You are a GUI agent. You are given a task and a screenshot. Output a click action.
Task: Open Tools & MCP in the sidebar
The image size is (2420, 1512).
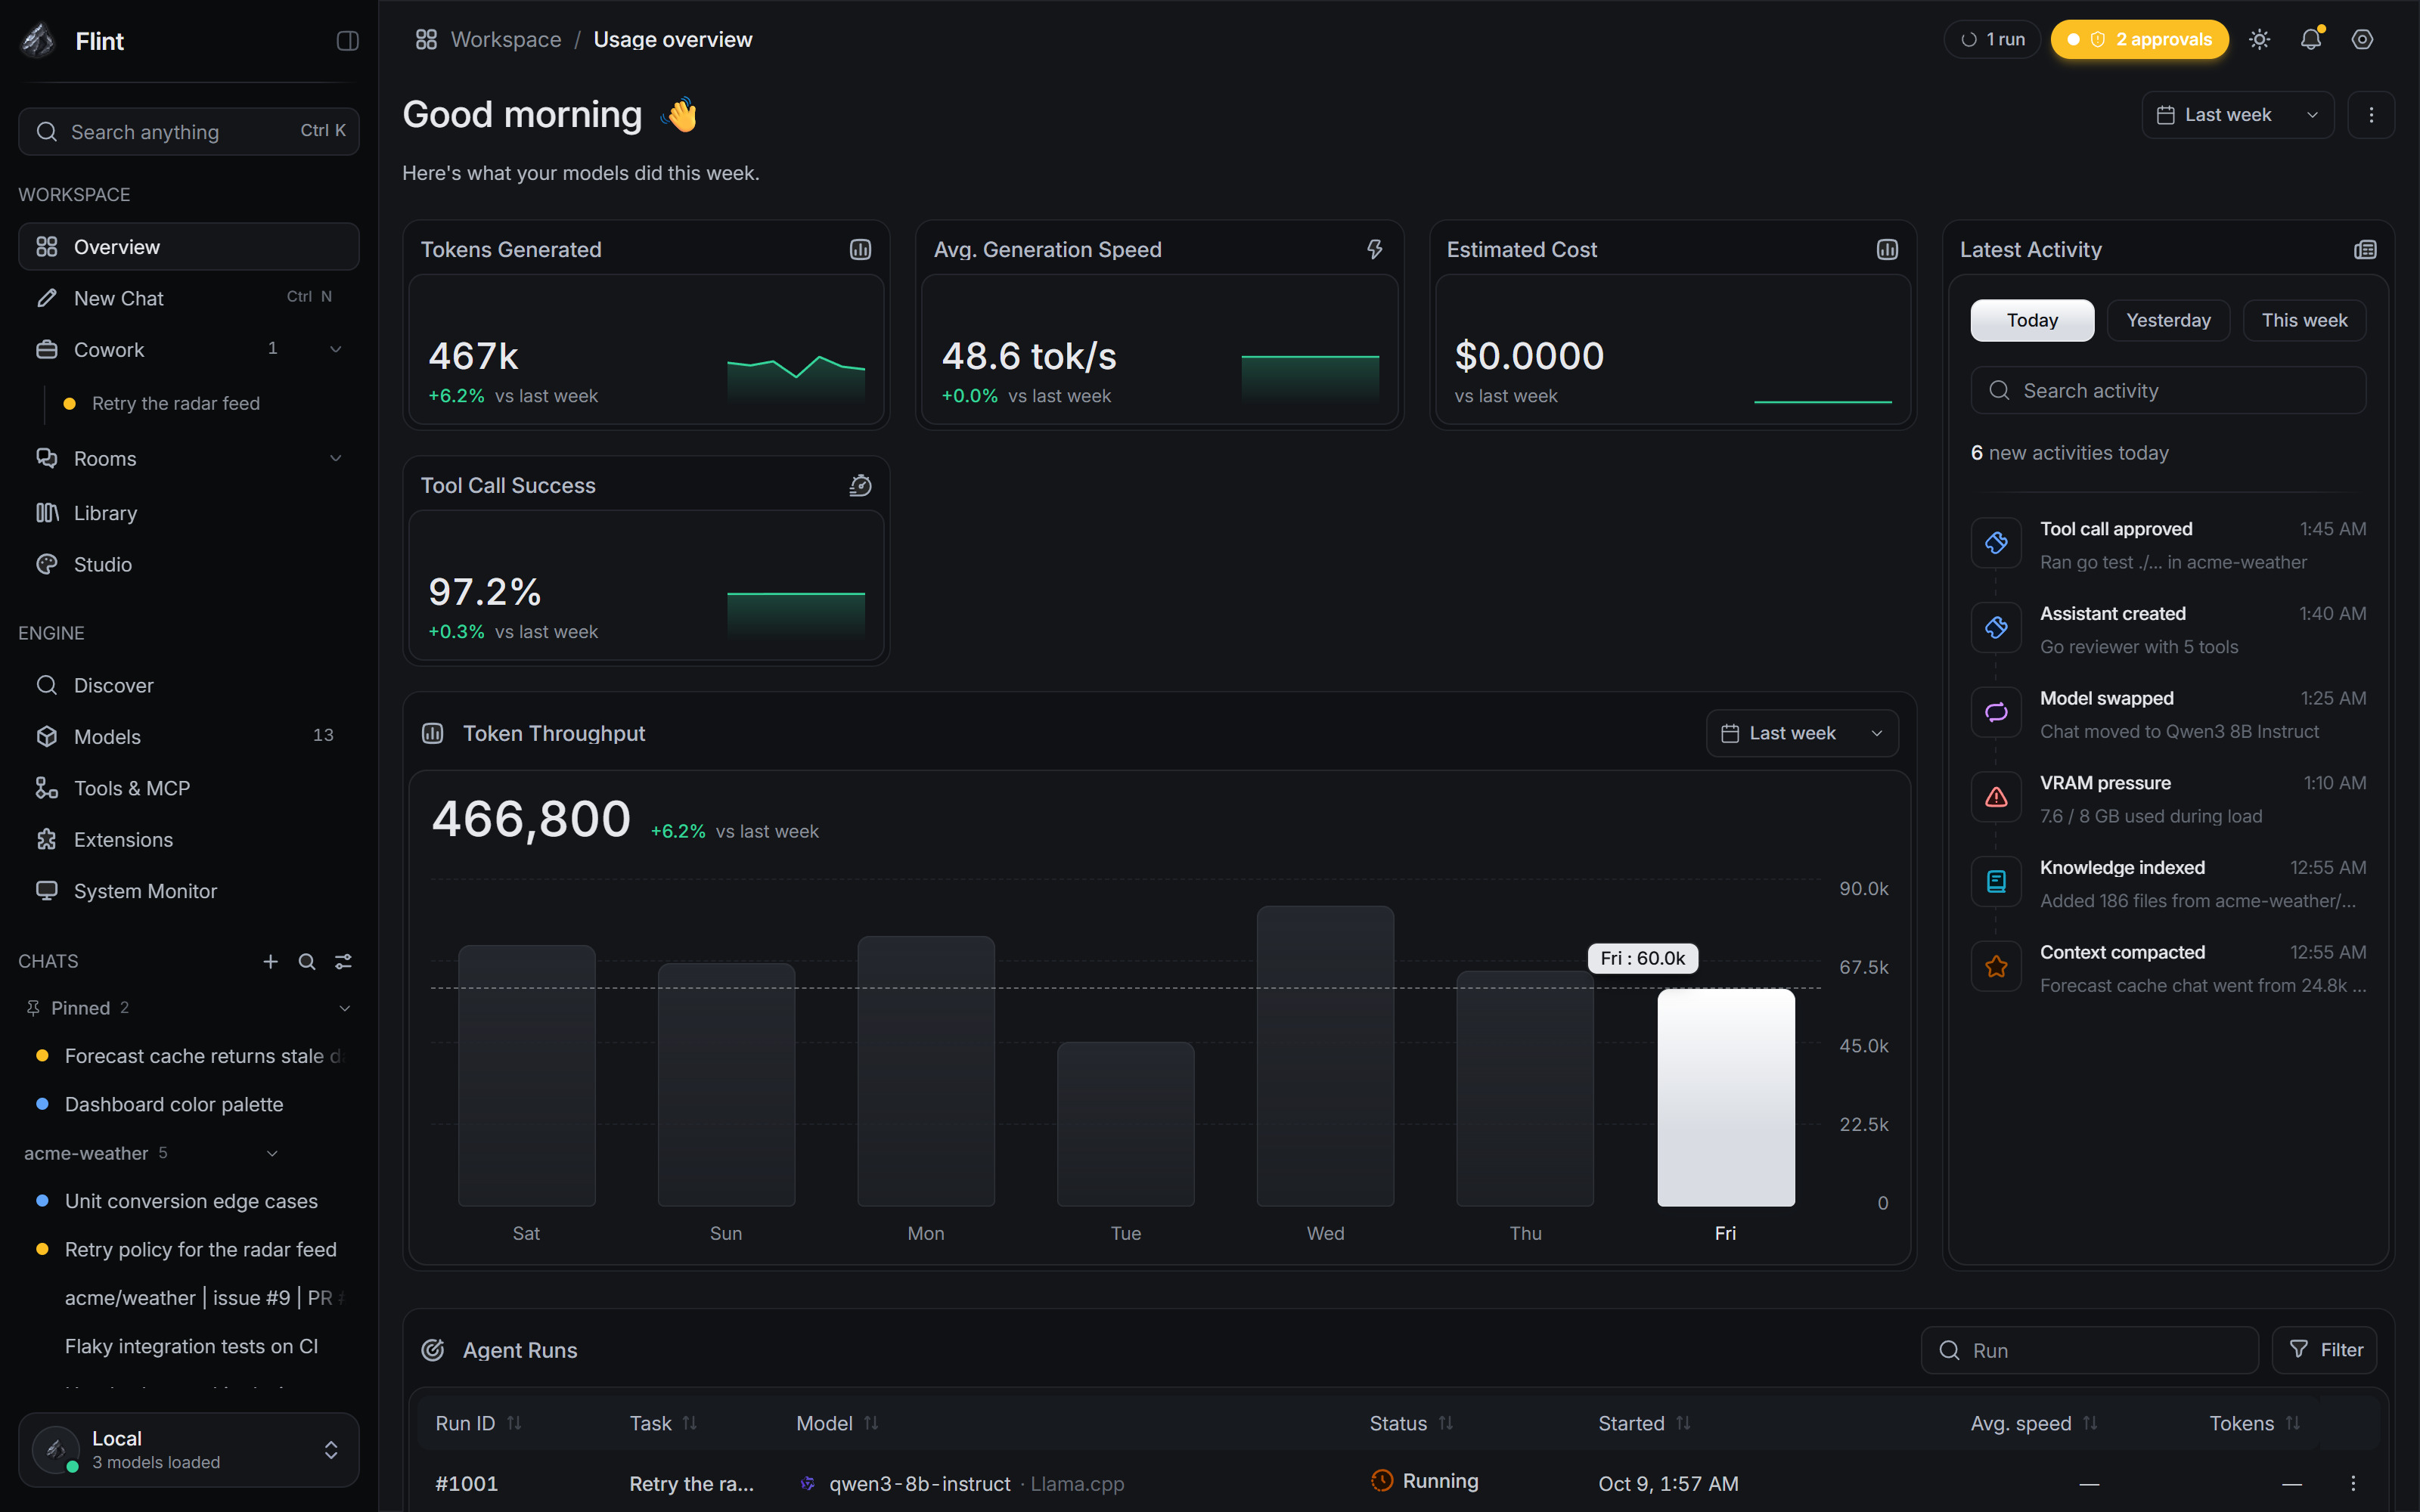[x=189, y=788]
